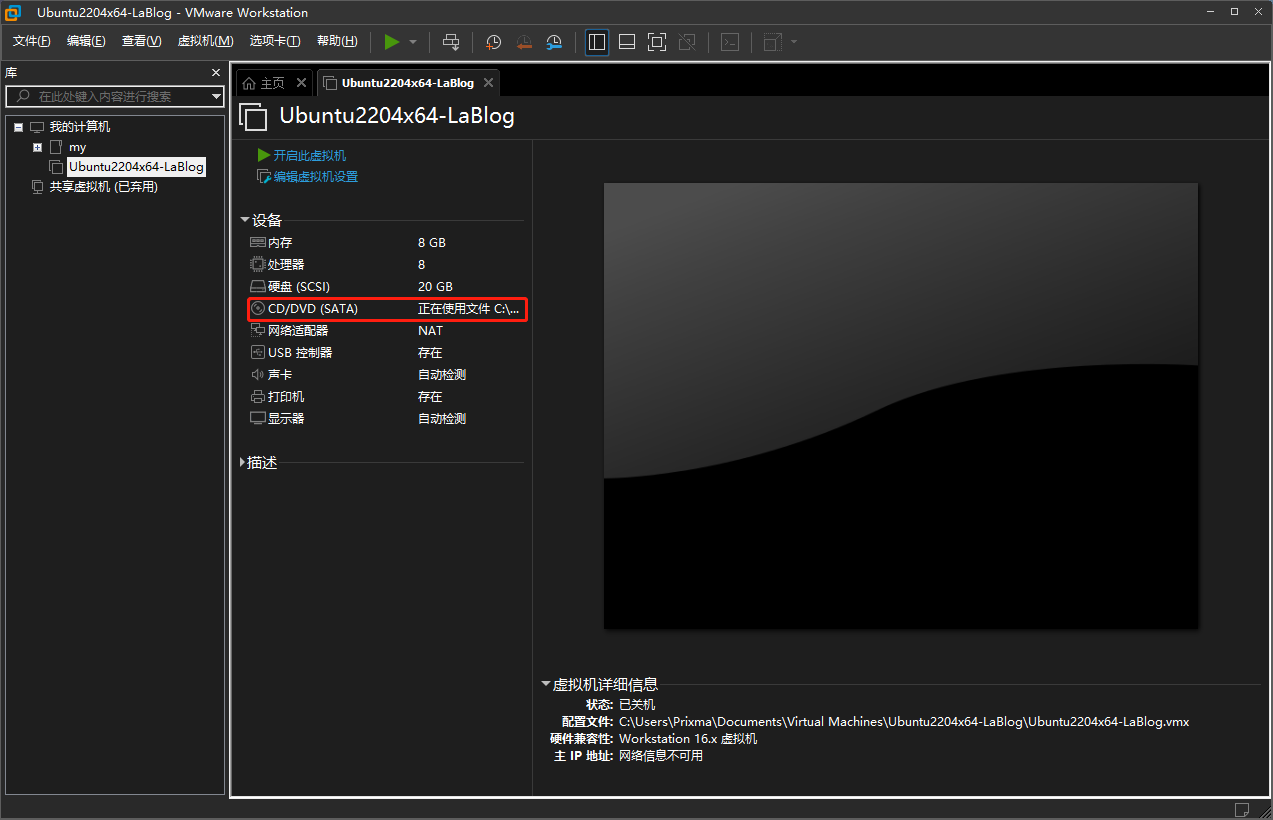Open the 编辑(E) menu
The width and height of the screenshot is (1273, 820).
click(x=86, y=41)
